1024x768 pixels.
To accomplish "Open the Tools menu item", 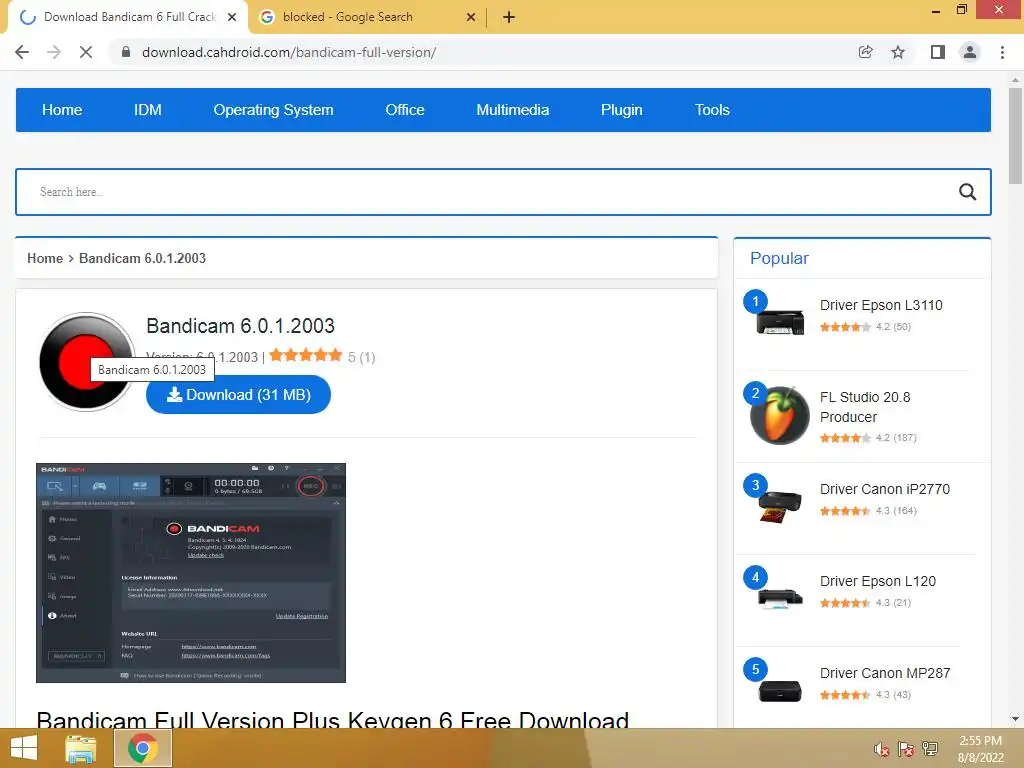I will coord(712,110).
